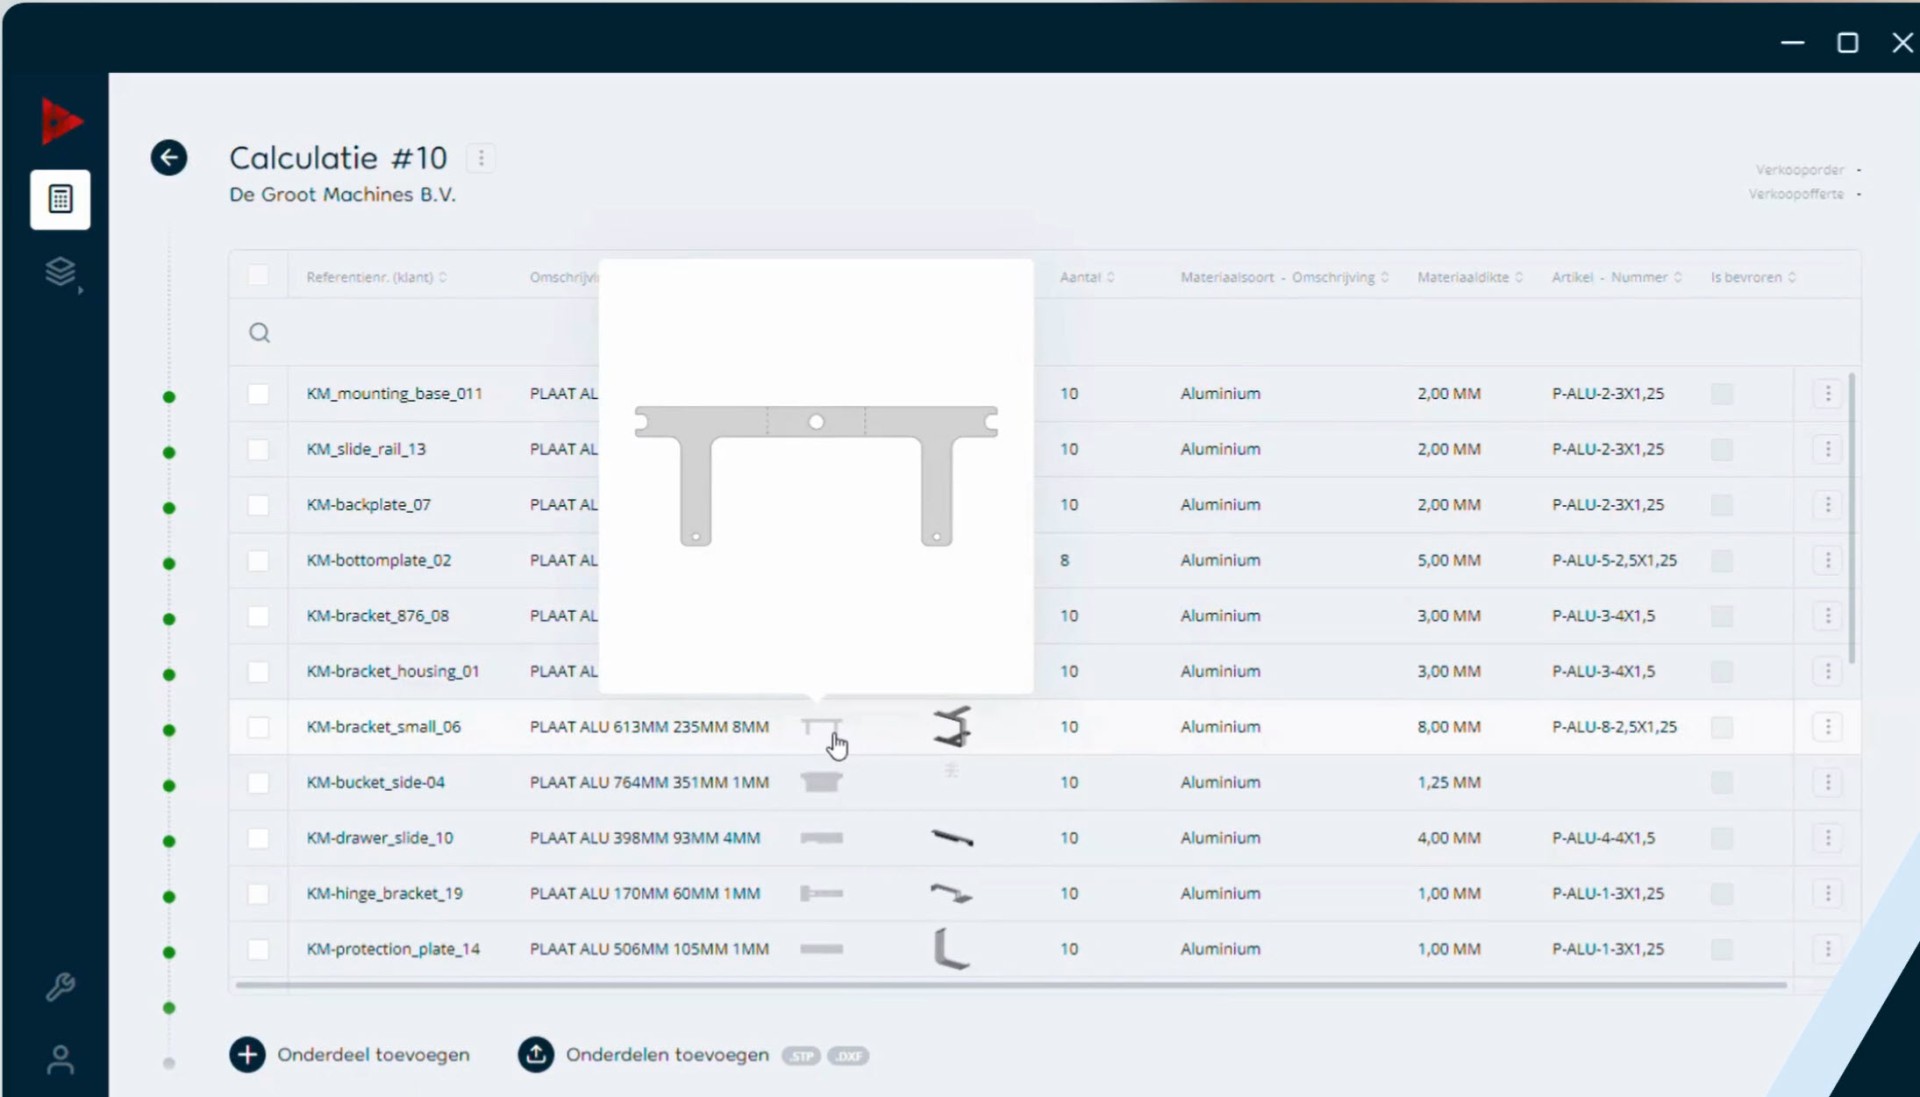Toggle Is bevroren for KM-bracket_small_06
Viewport: 1920px width, 1097px height.
pos(1721,727)
